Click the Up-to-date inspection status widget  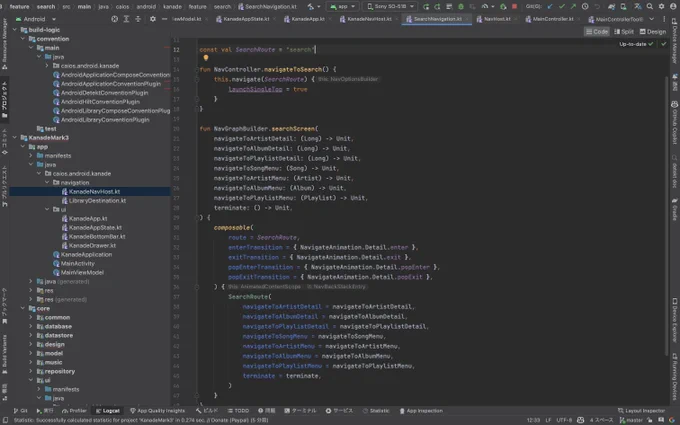636,44
